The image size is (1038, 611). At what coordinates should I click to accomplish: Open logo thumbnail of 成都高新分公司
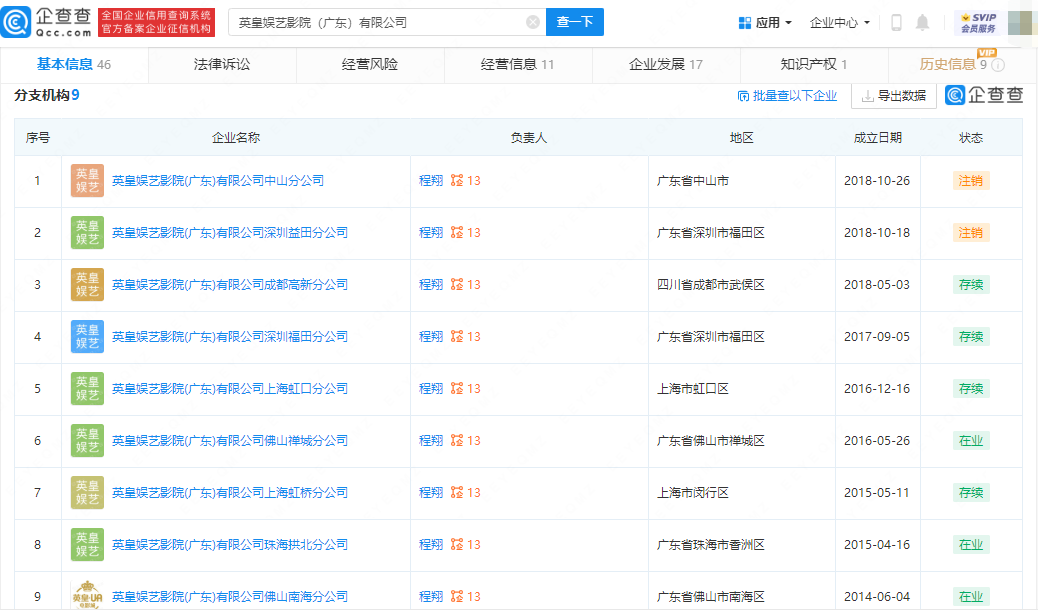coord(87,285)
